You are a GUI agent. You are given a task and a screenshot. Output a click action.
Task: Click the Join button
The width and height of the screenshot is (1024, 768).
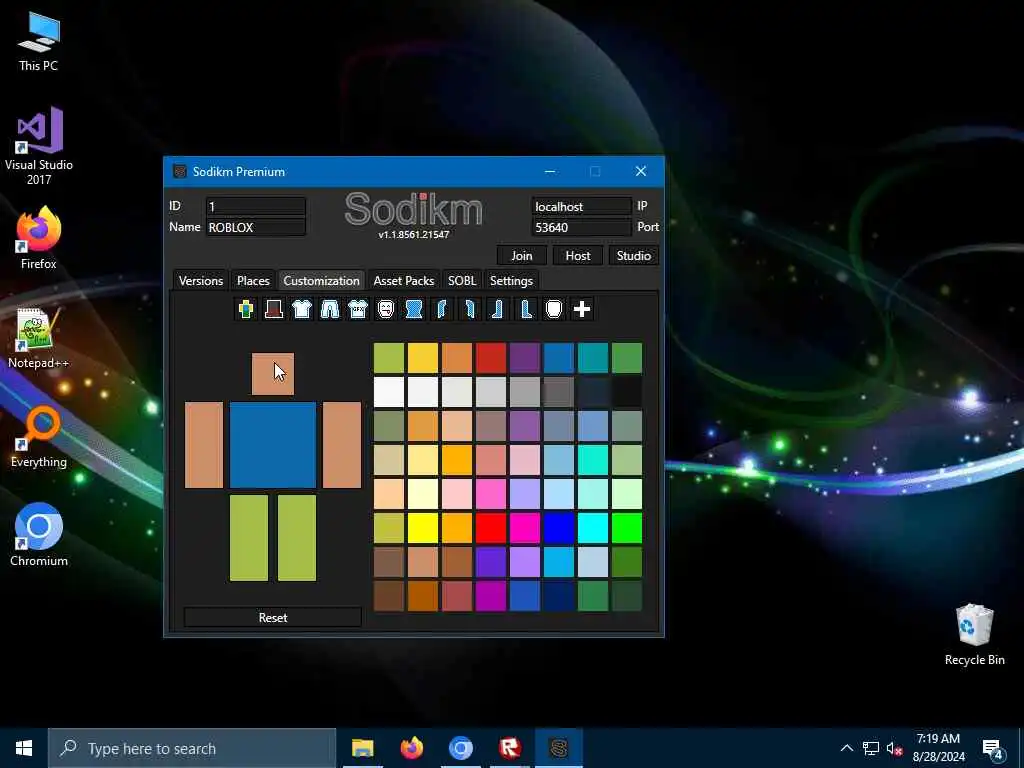click(521, 255)
